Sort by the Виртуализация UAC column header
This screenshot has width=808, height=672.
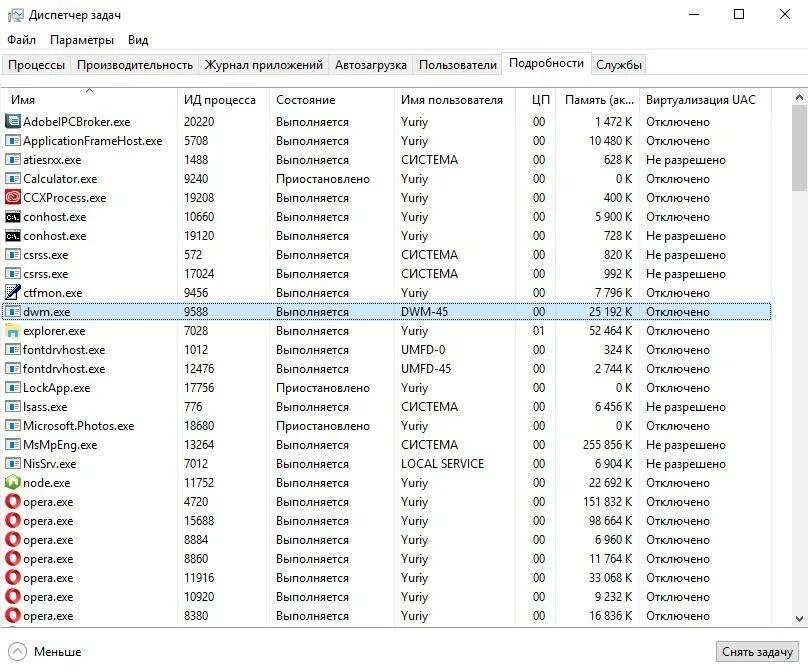point(705,99)
